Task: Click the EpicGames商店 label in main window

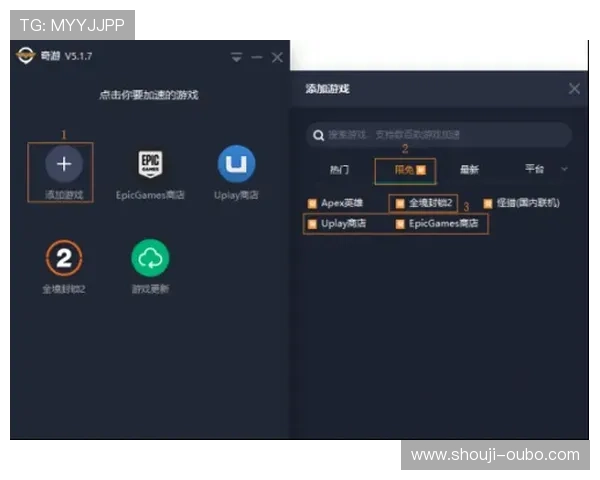Action: 150,195
